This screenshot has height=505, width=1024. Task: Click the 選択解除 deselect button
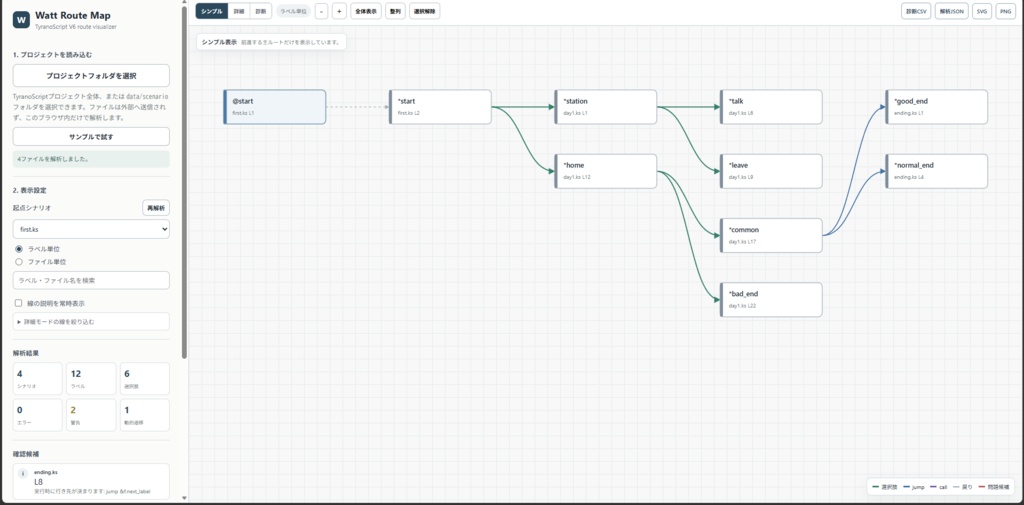click(424, 11)
